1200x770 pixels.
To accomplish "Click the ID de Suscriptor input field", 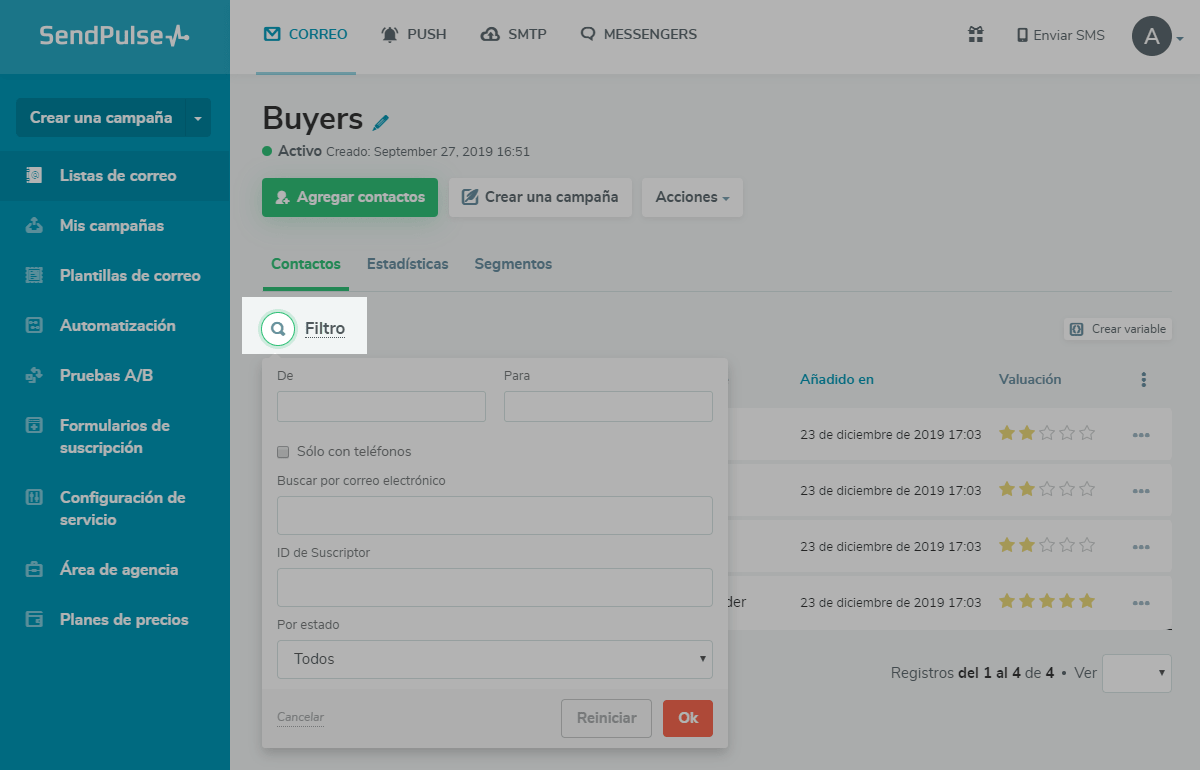I will click(x=495, y=587).
